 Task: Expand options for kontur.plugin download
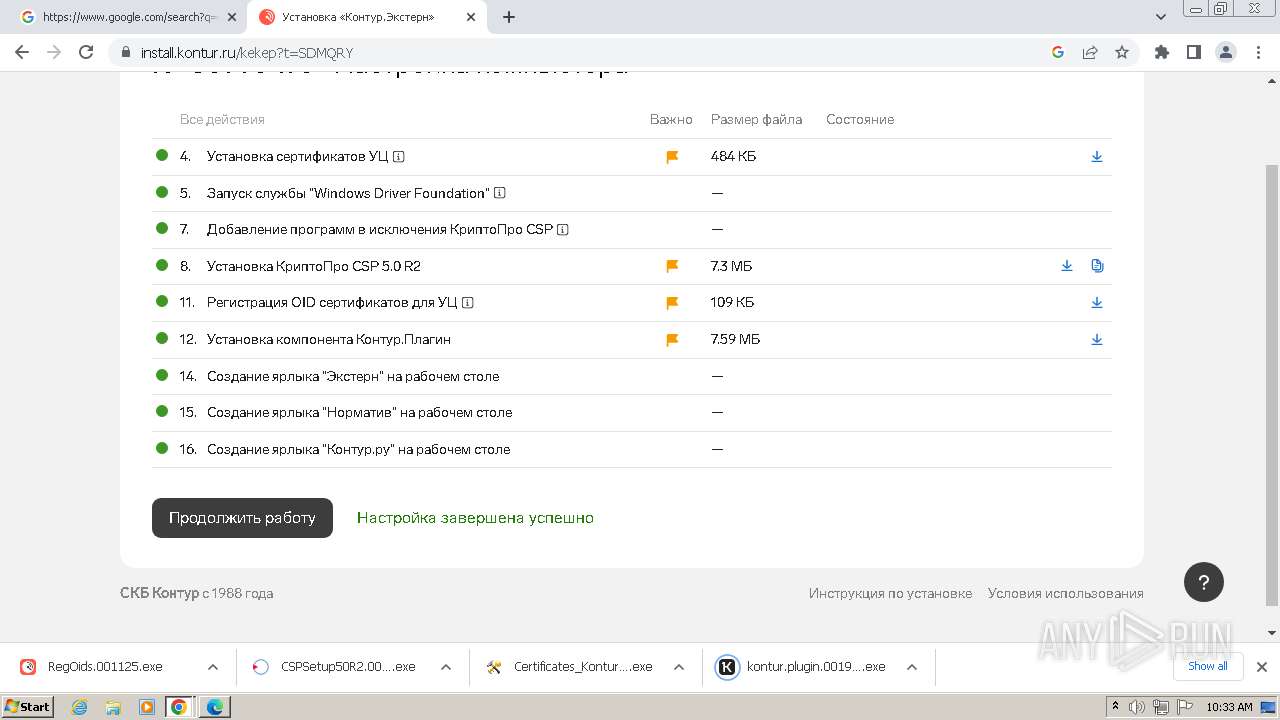click(912, 667)
